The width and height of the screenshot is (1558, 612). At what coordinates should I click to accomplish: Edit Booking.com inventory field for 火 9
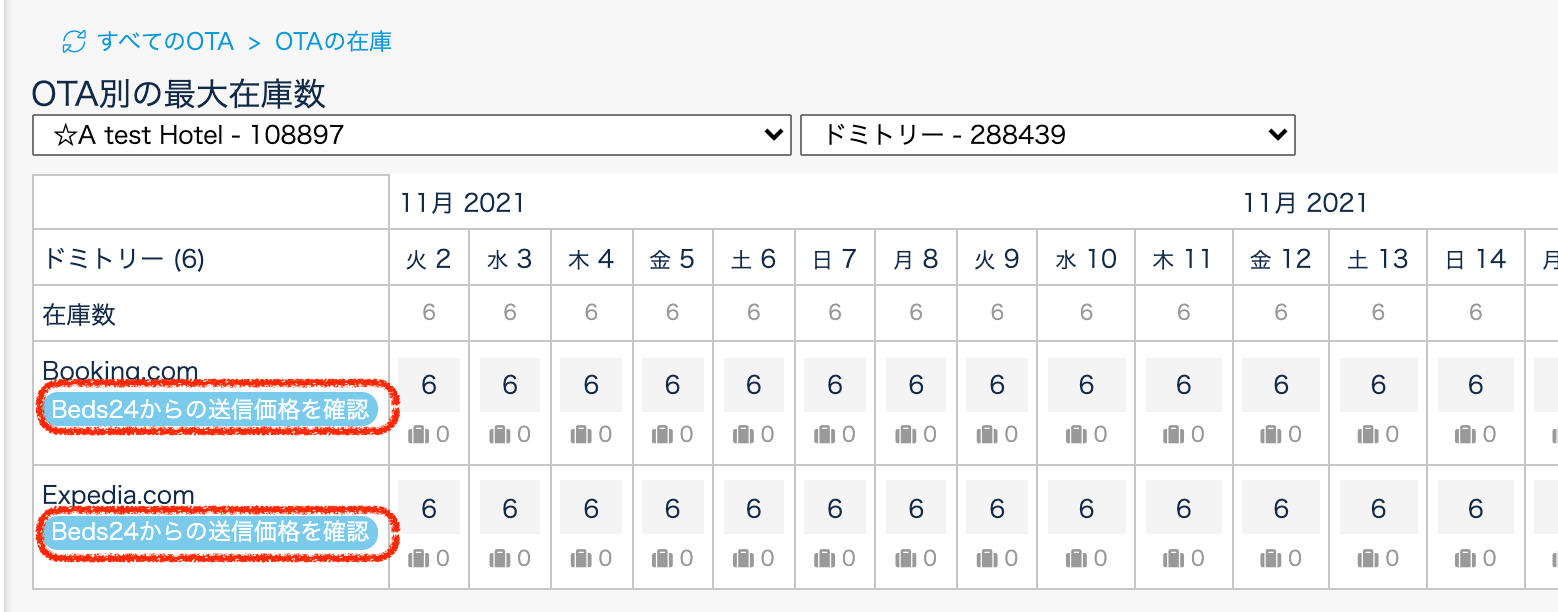997,385
